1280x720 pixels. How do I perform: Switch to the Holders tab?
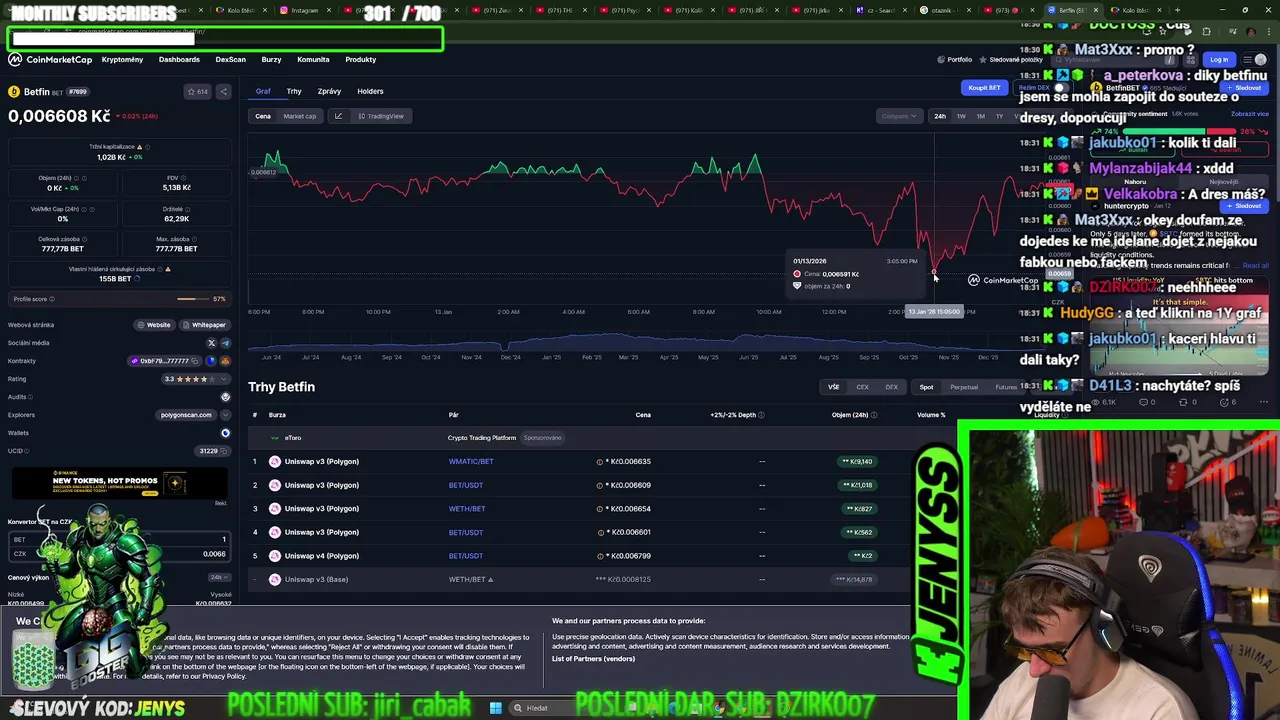click(x=370, y=91)
